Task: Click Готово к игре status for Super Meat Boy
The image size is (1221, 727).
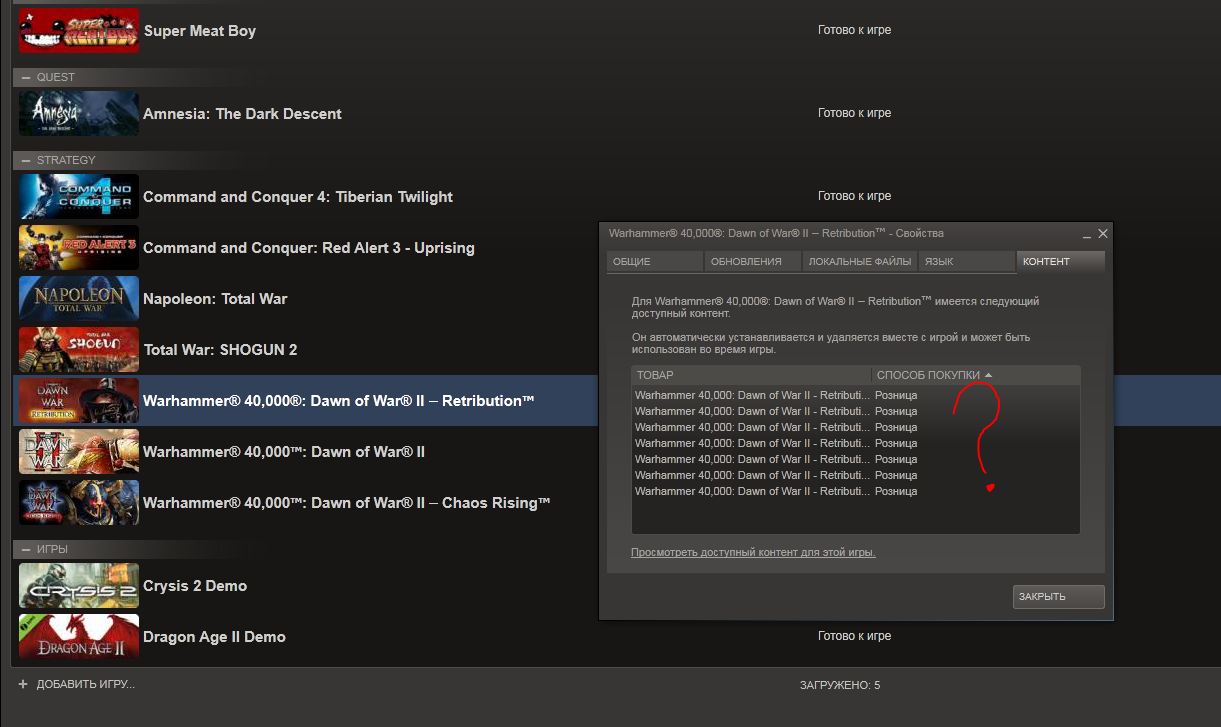Action: point(854,30)
